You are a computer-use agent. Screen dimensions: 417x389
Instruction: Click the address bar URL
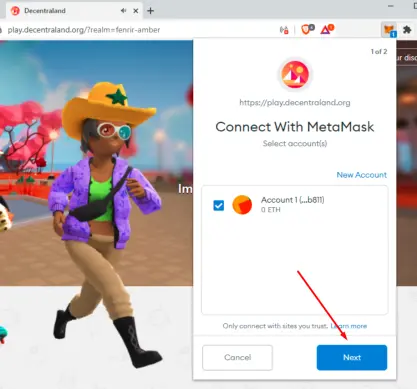pos(84,30)
